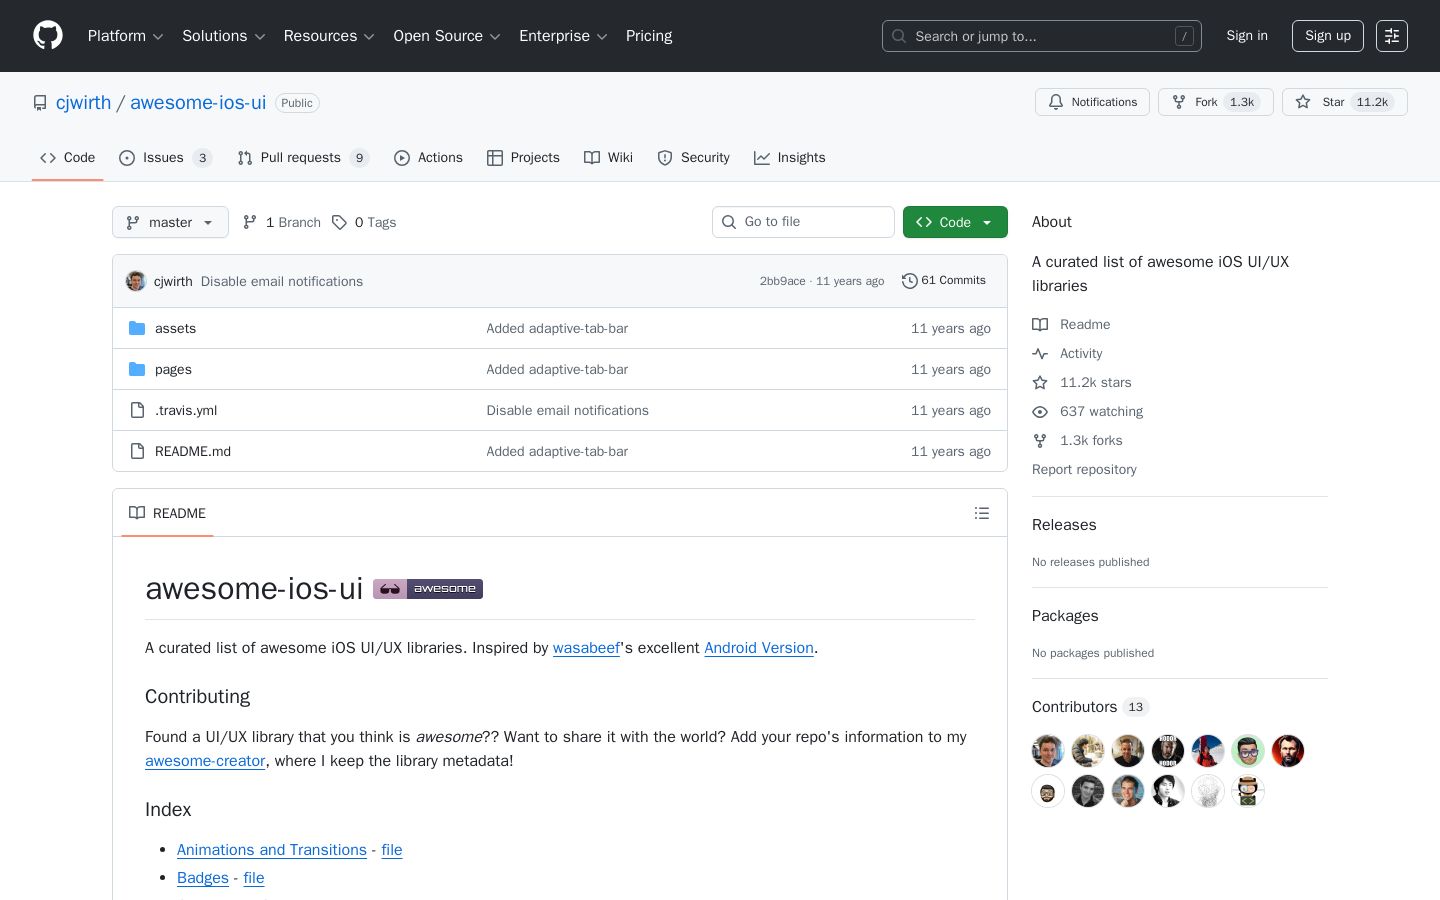Open cjwirth's avatar next to latest commit
Screen dimensions: 1440x900
[136, 281]
